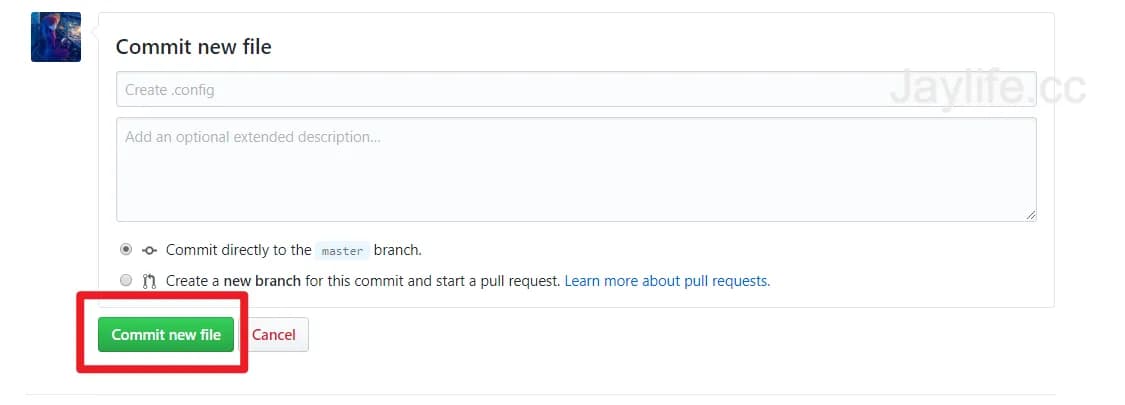Viewport: 1125px width, 405px height.
Task: Click the bold 'new branch' text
Action: pyautogui.click(x=262, y=281)
